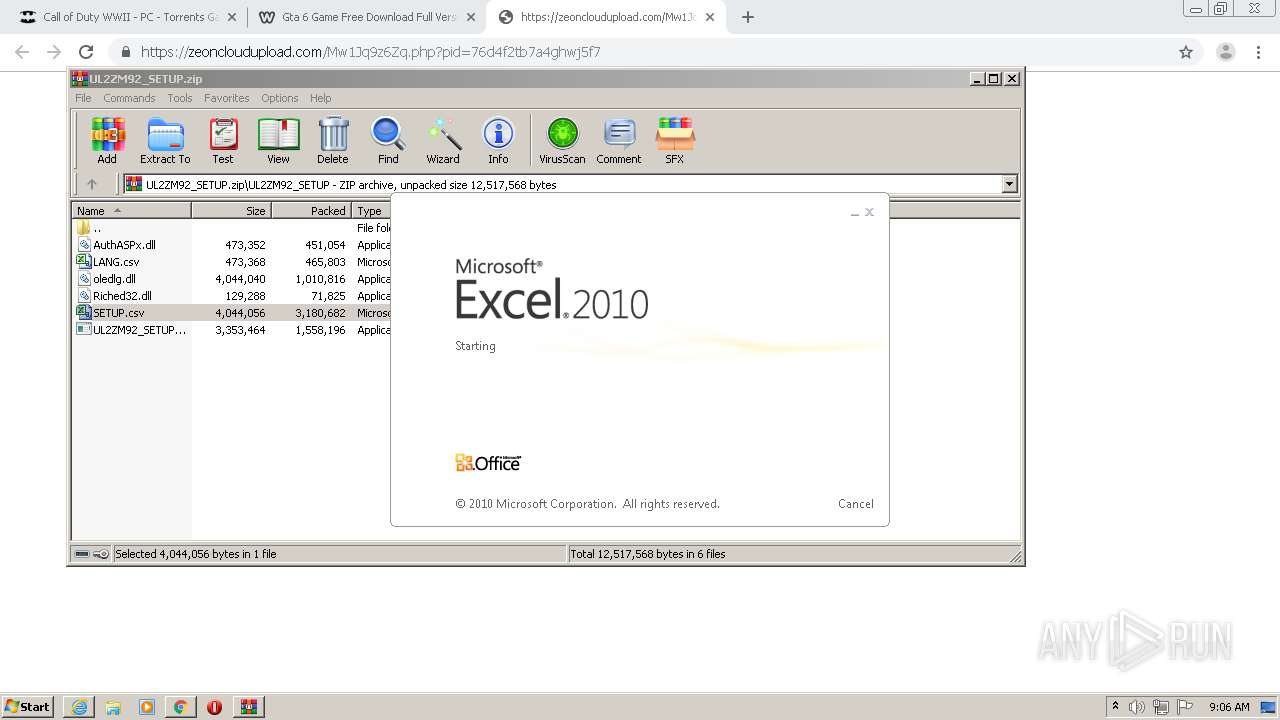Viewport: 1280px width, 720px height.
Task: Cancel the Excel 2010 startup
Action: pos(855,504)
